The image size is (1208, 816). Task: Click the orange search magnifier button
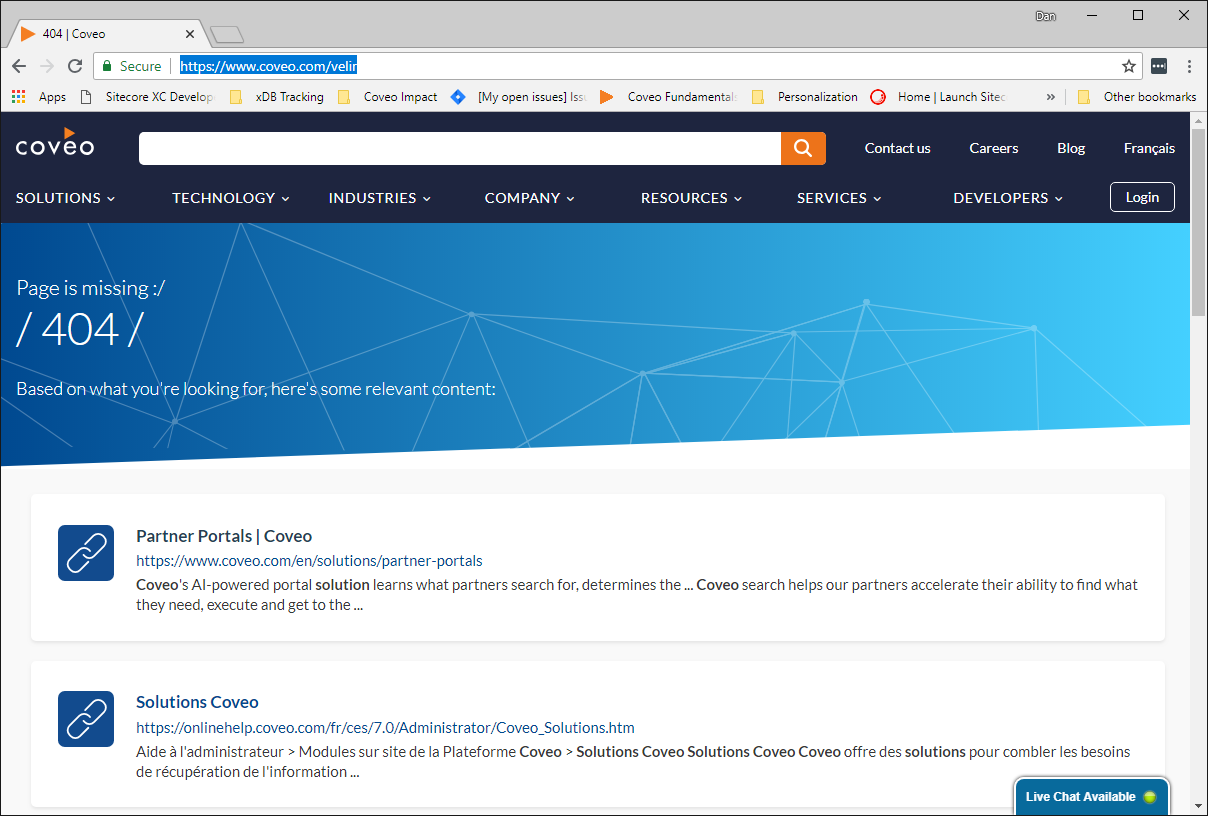803,148
